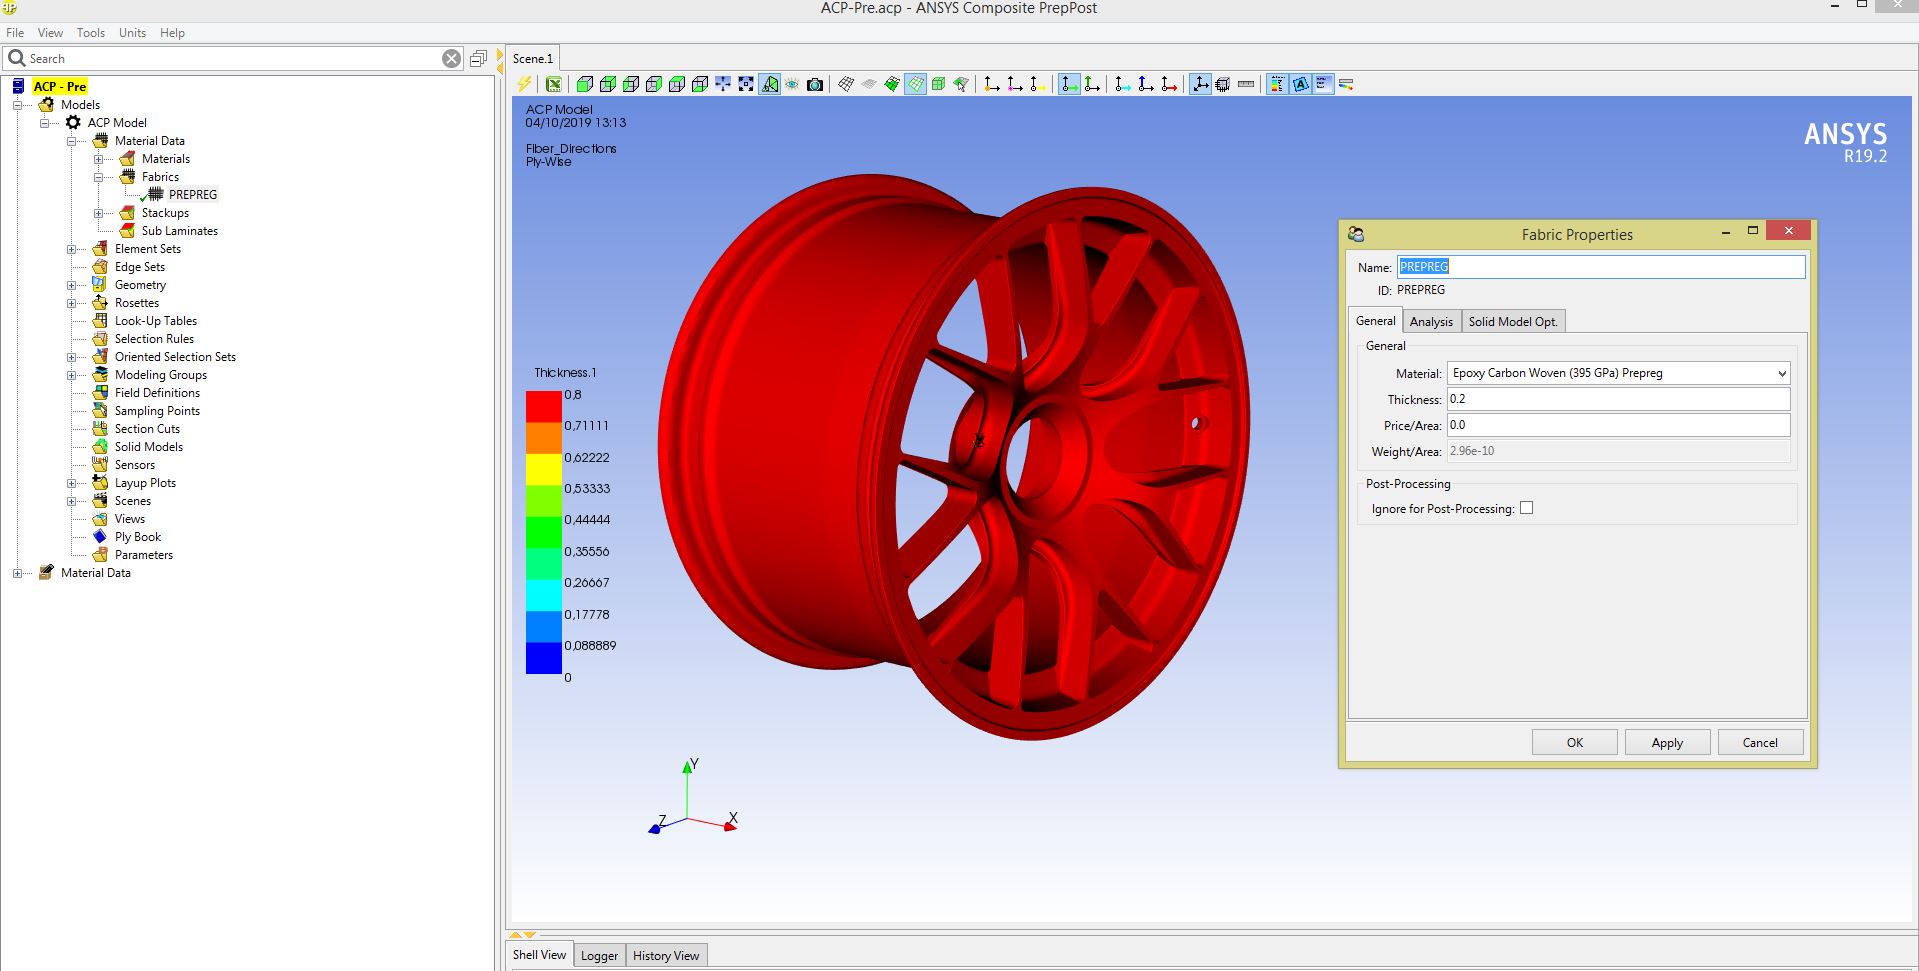This screenshot has width=1919, height=971.
Task: Clear the search box with X button
Action: pos(452,59)
